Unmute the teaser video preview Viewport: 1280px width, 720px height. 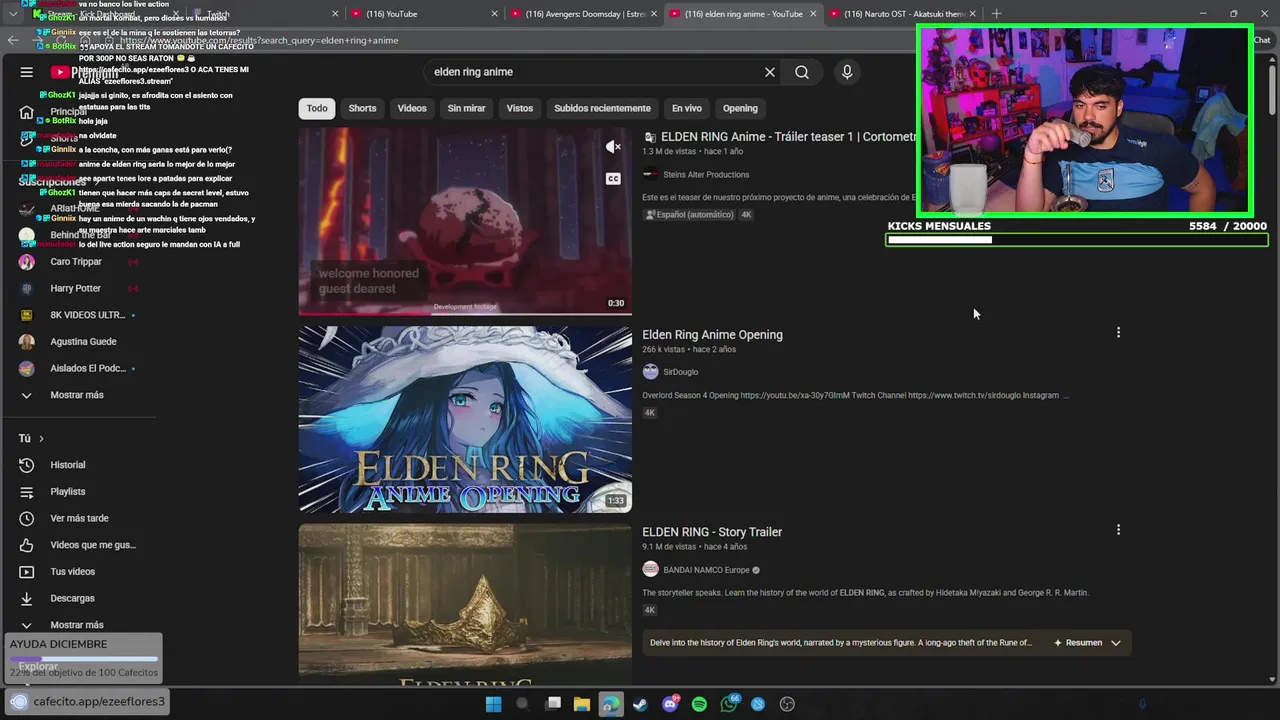613,147
